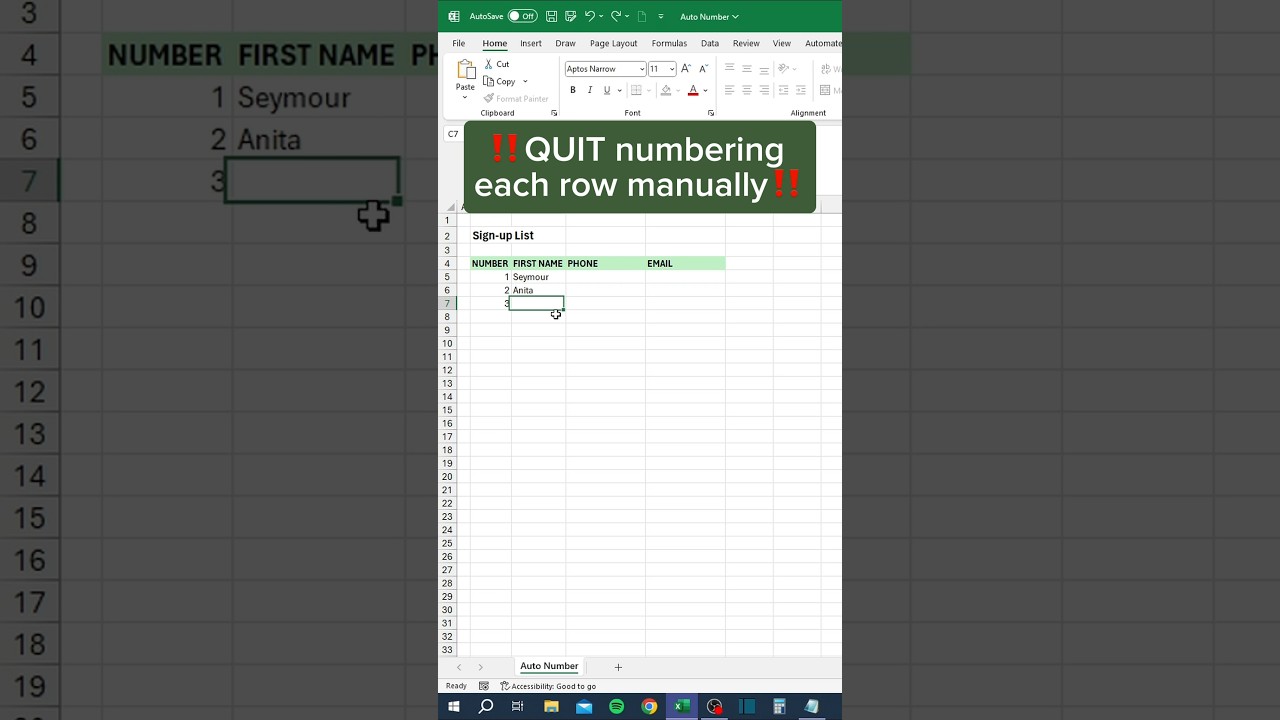Click the Name Box showing C7
Viewport: 1280px width, 720px height.
click(453, 134)
